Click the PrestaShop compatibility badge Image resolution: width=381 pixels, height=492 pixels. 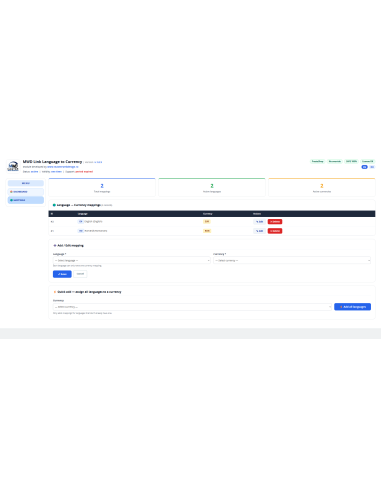(317, 161)
